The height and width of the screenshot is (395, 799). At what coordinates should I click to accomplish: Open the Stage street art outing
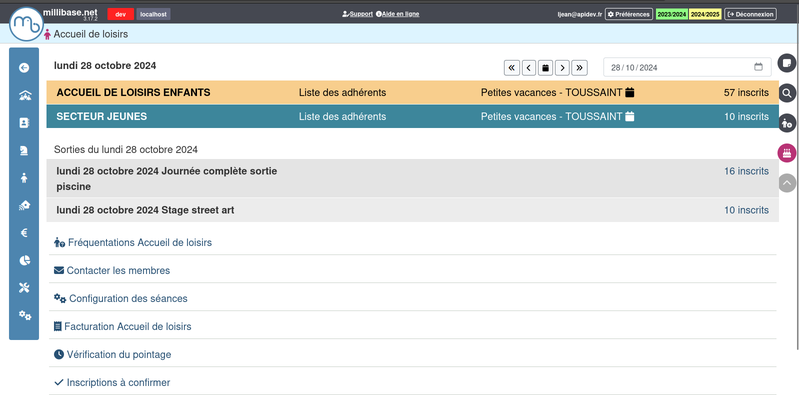[x=145, y=210]
